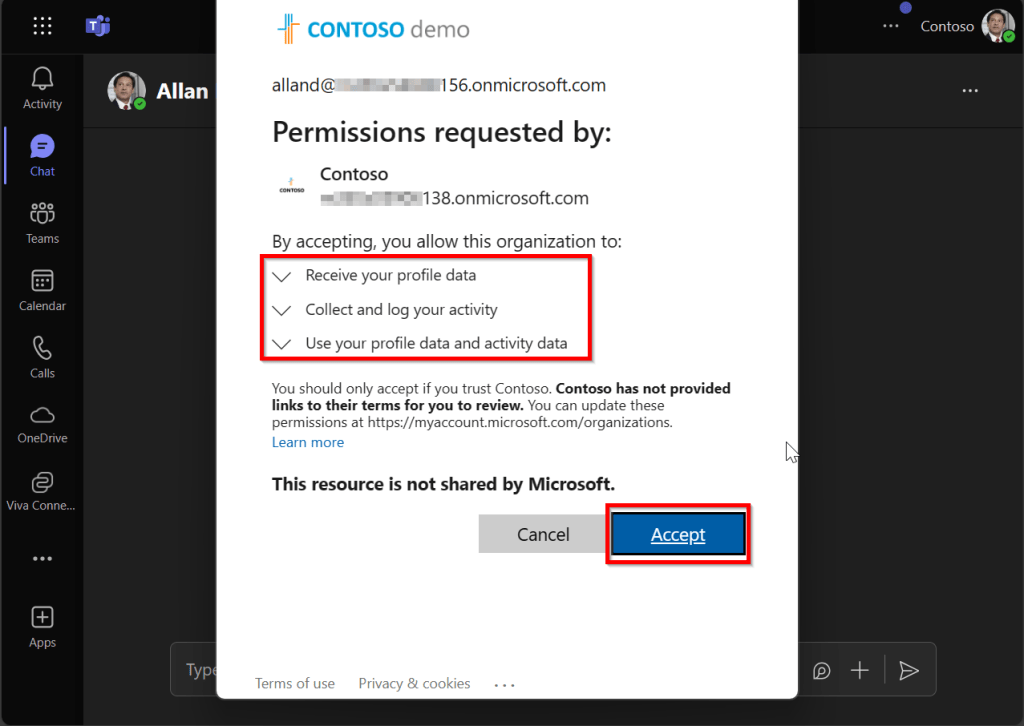The image size is (1024, 726).
Task: Click the Accept button
Action: pyautogui.click(x=678, y=535)
